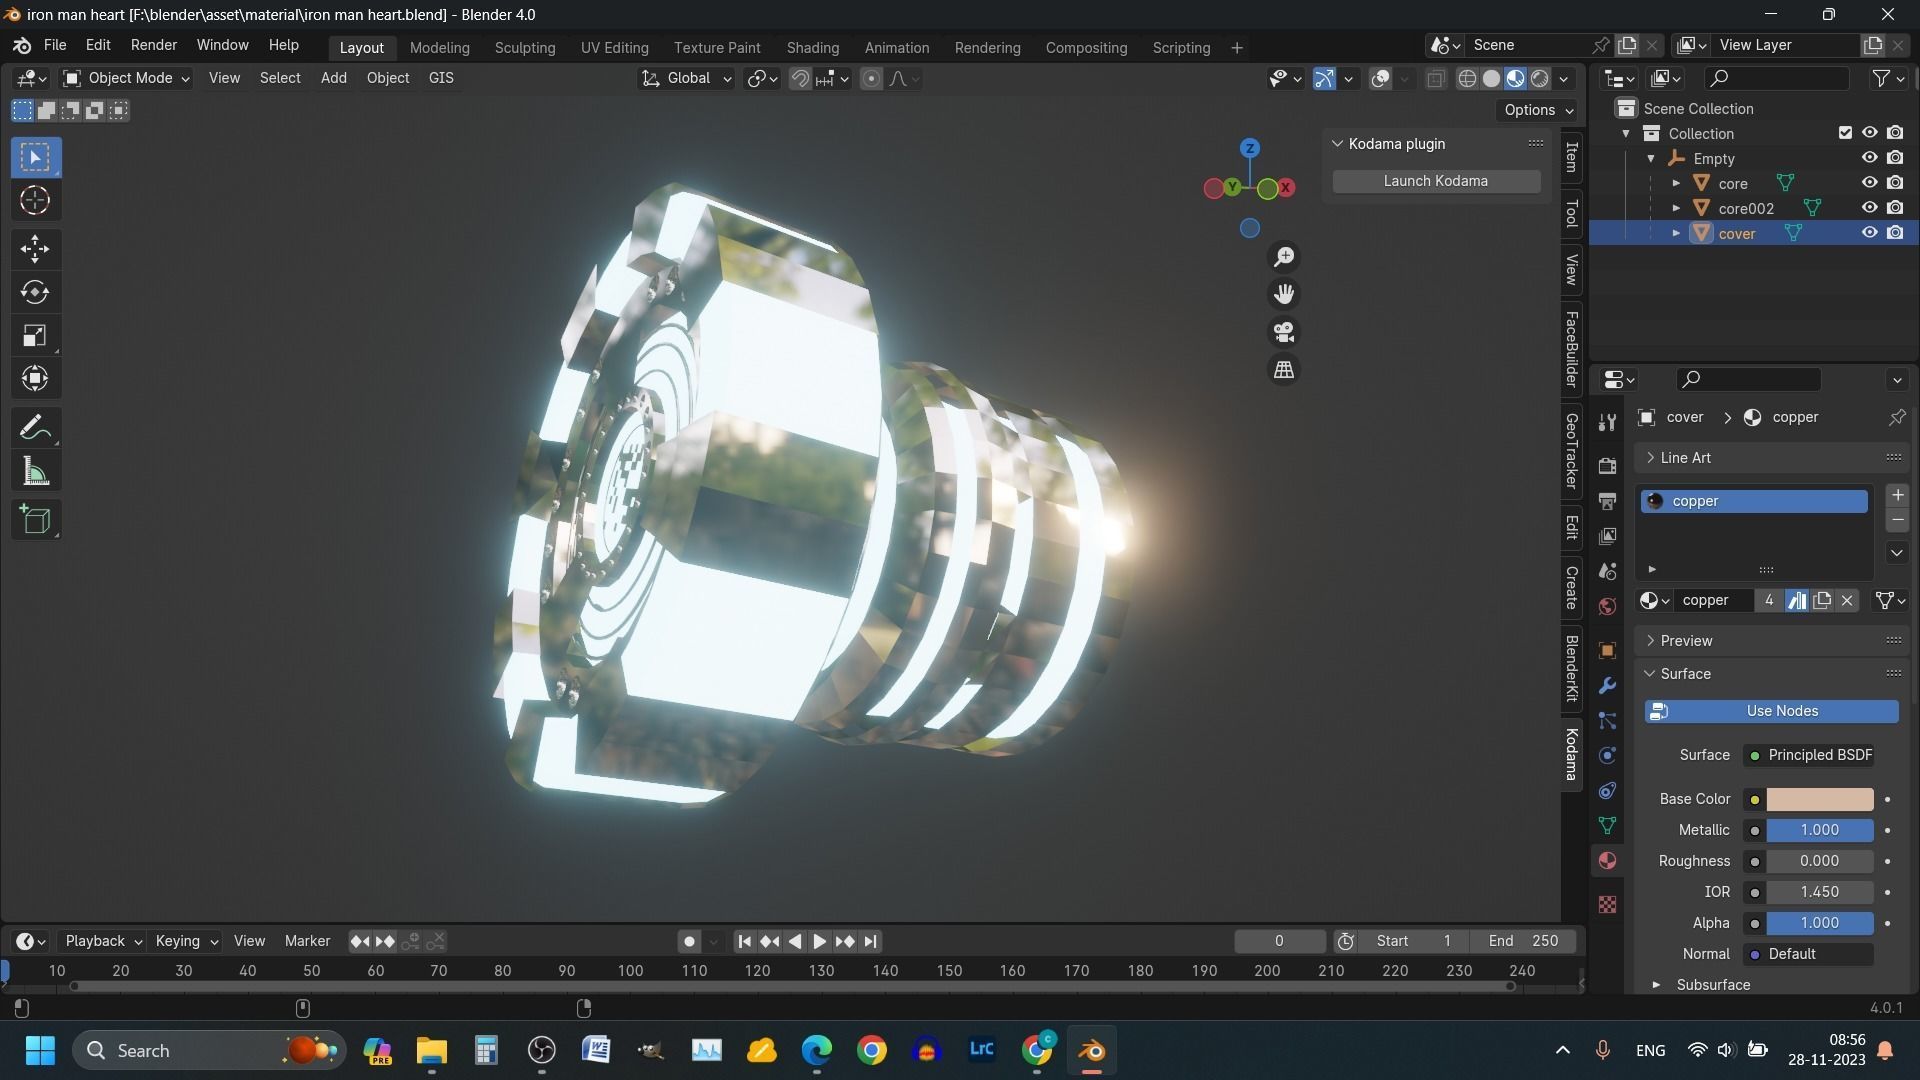This screenshot has height=1080, width=1920.
Task: Open the Base Color swatch
Action: pos(1819,799)
